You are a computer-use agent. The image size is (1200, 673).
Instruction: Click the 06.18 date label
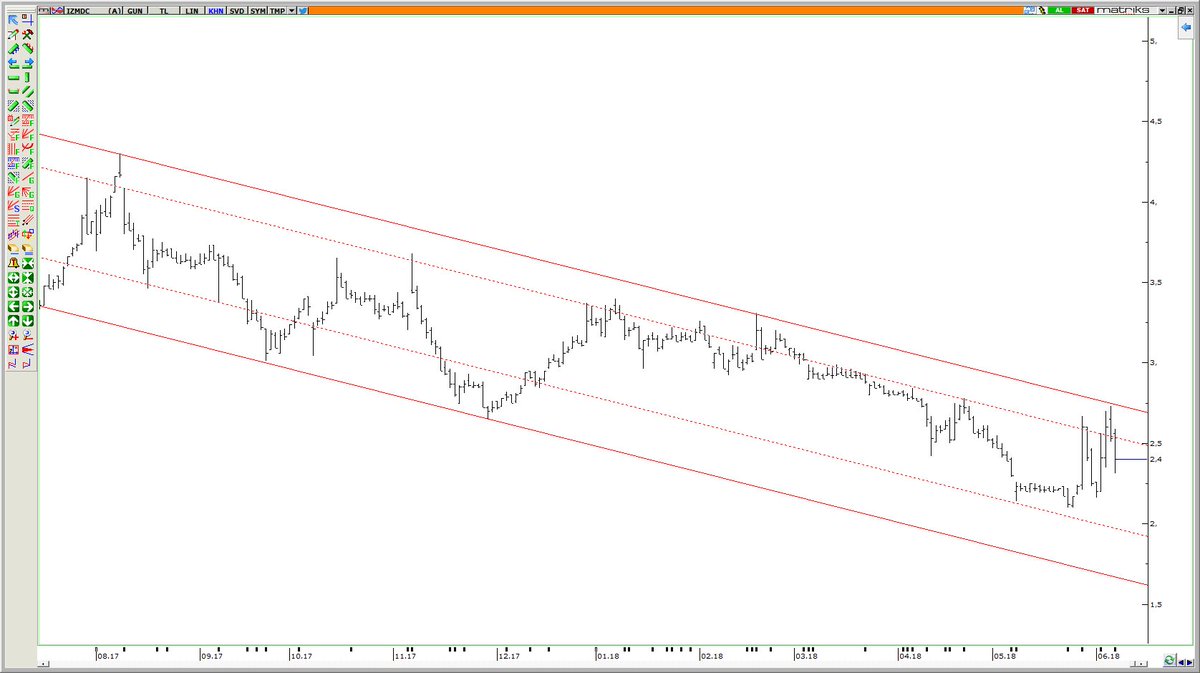click(x=1107, y=656)
